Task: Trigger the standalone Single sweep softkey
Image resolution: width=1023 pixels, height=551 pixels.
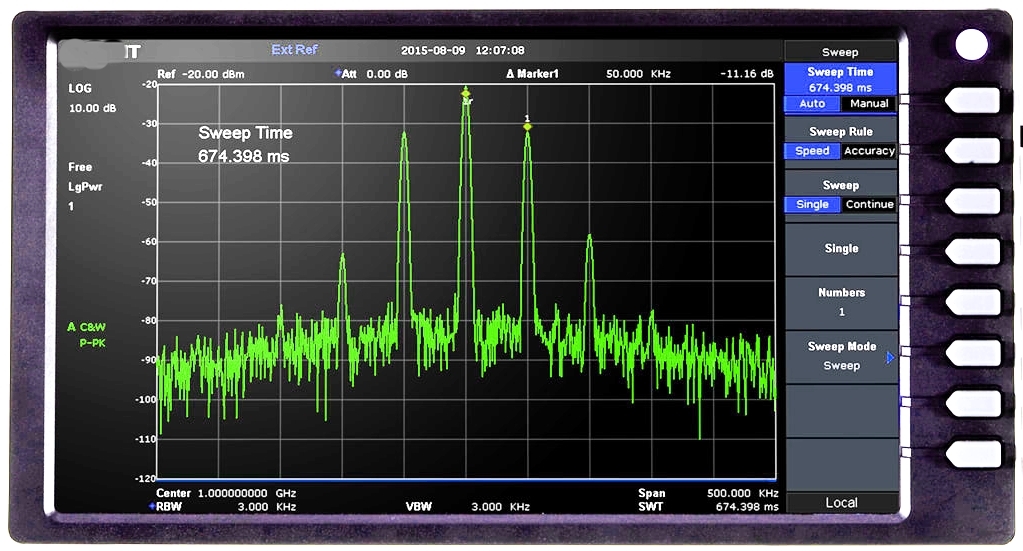Action: coord(842,248)
